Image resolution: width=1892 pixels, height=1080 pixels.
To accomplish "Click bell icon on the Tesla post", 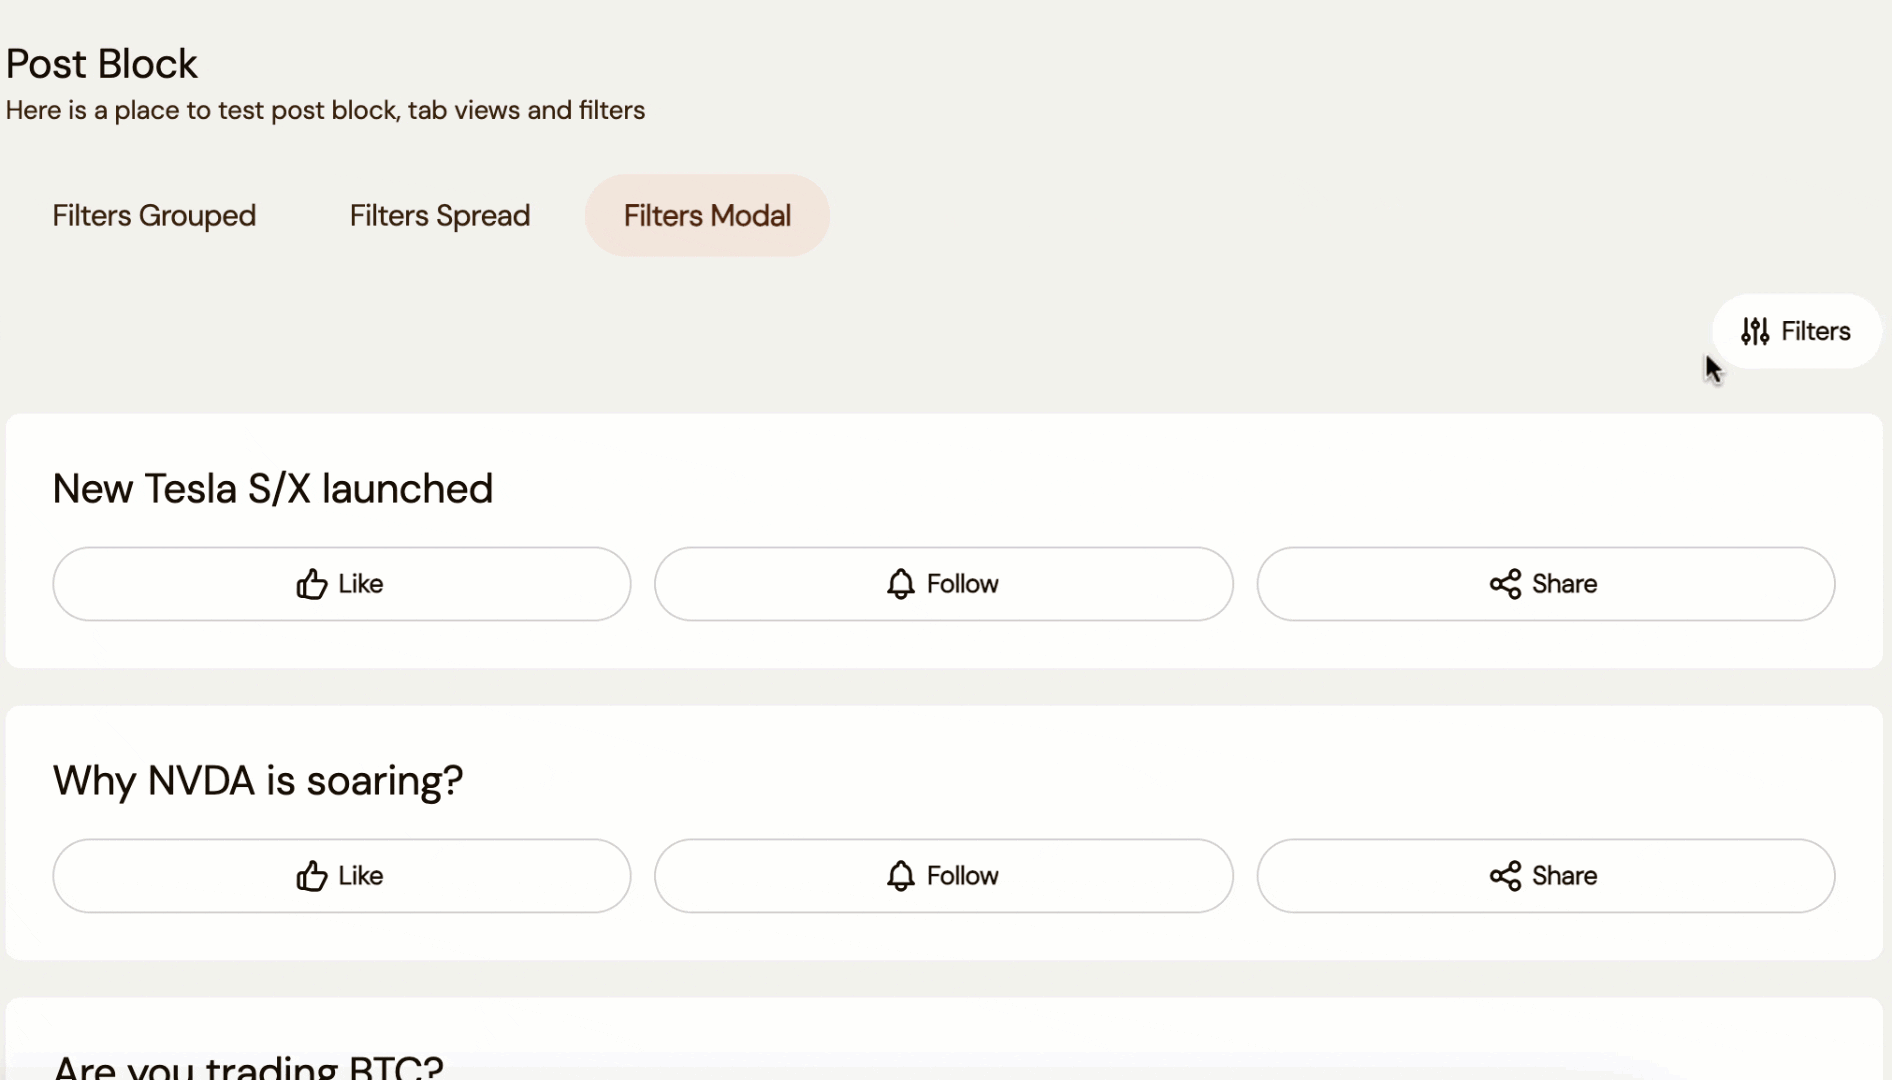I will click(901, 584).
